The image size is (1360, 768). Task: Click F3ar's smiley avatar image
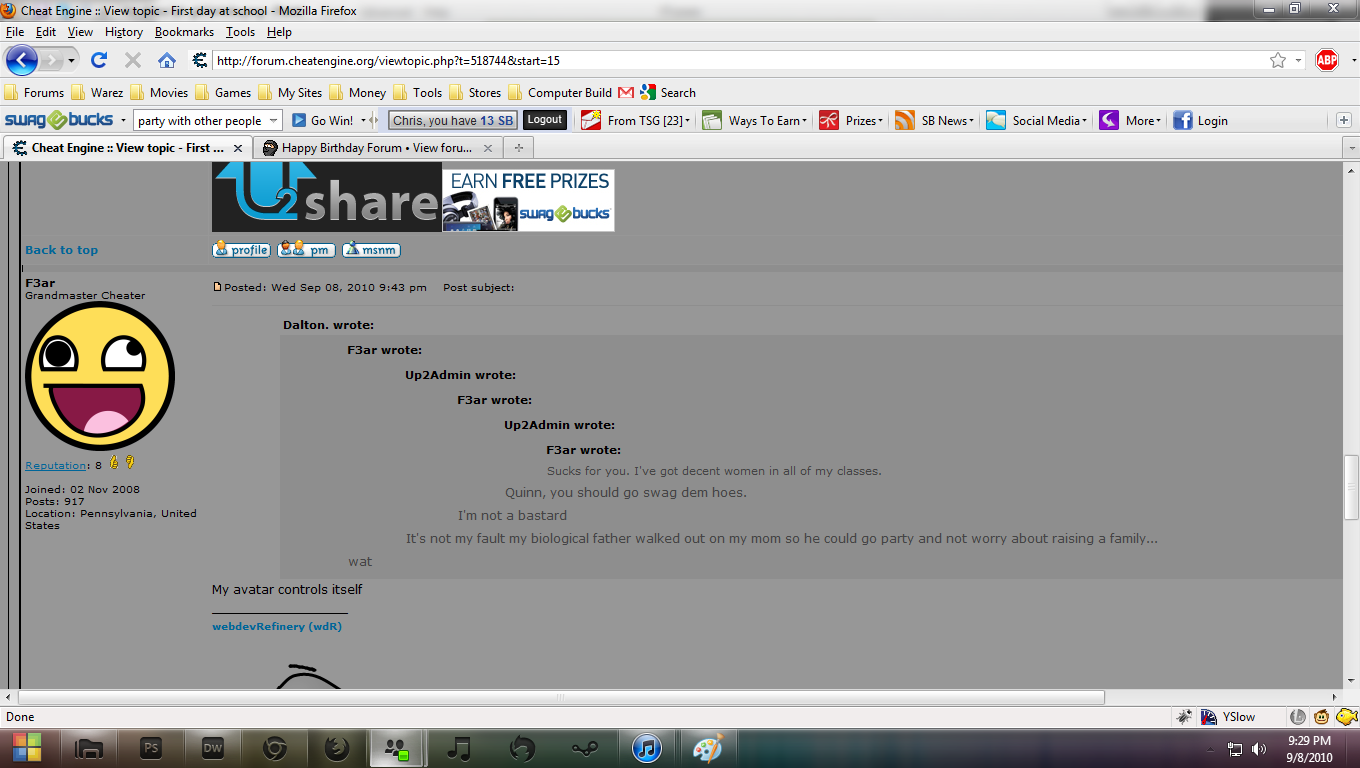tap(100, 376)
